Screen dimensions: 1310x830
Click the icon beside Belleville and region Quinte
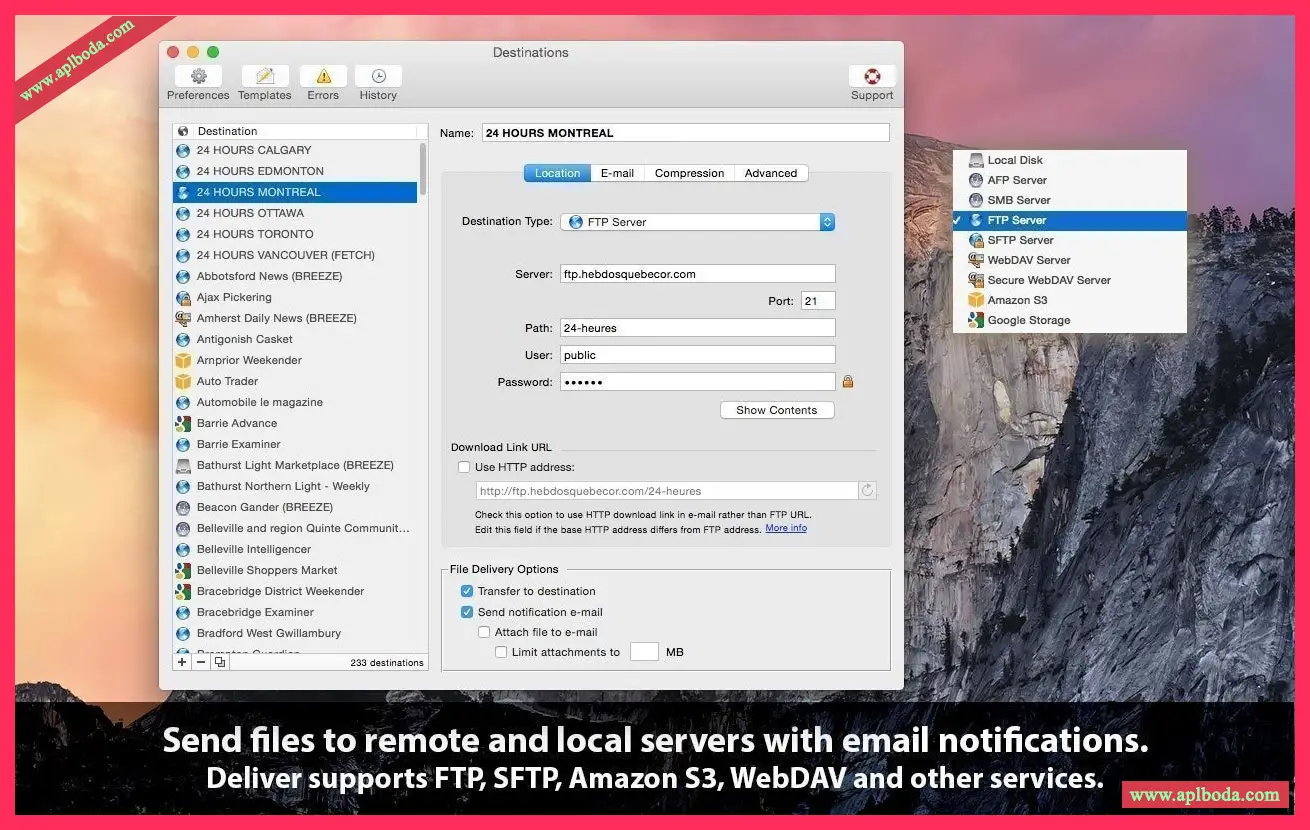point(183,528)
